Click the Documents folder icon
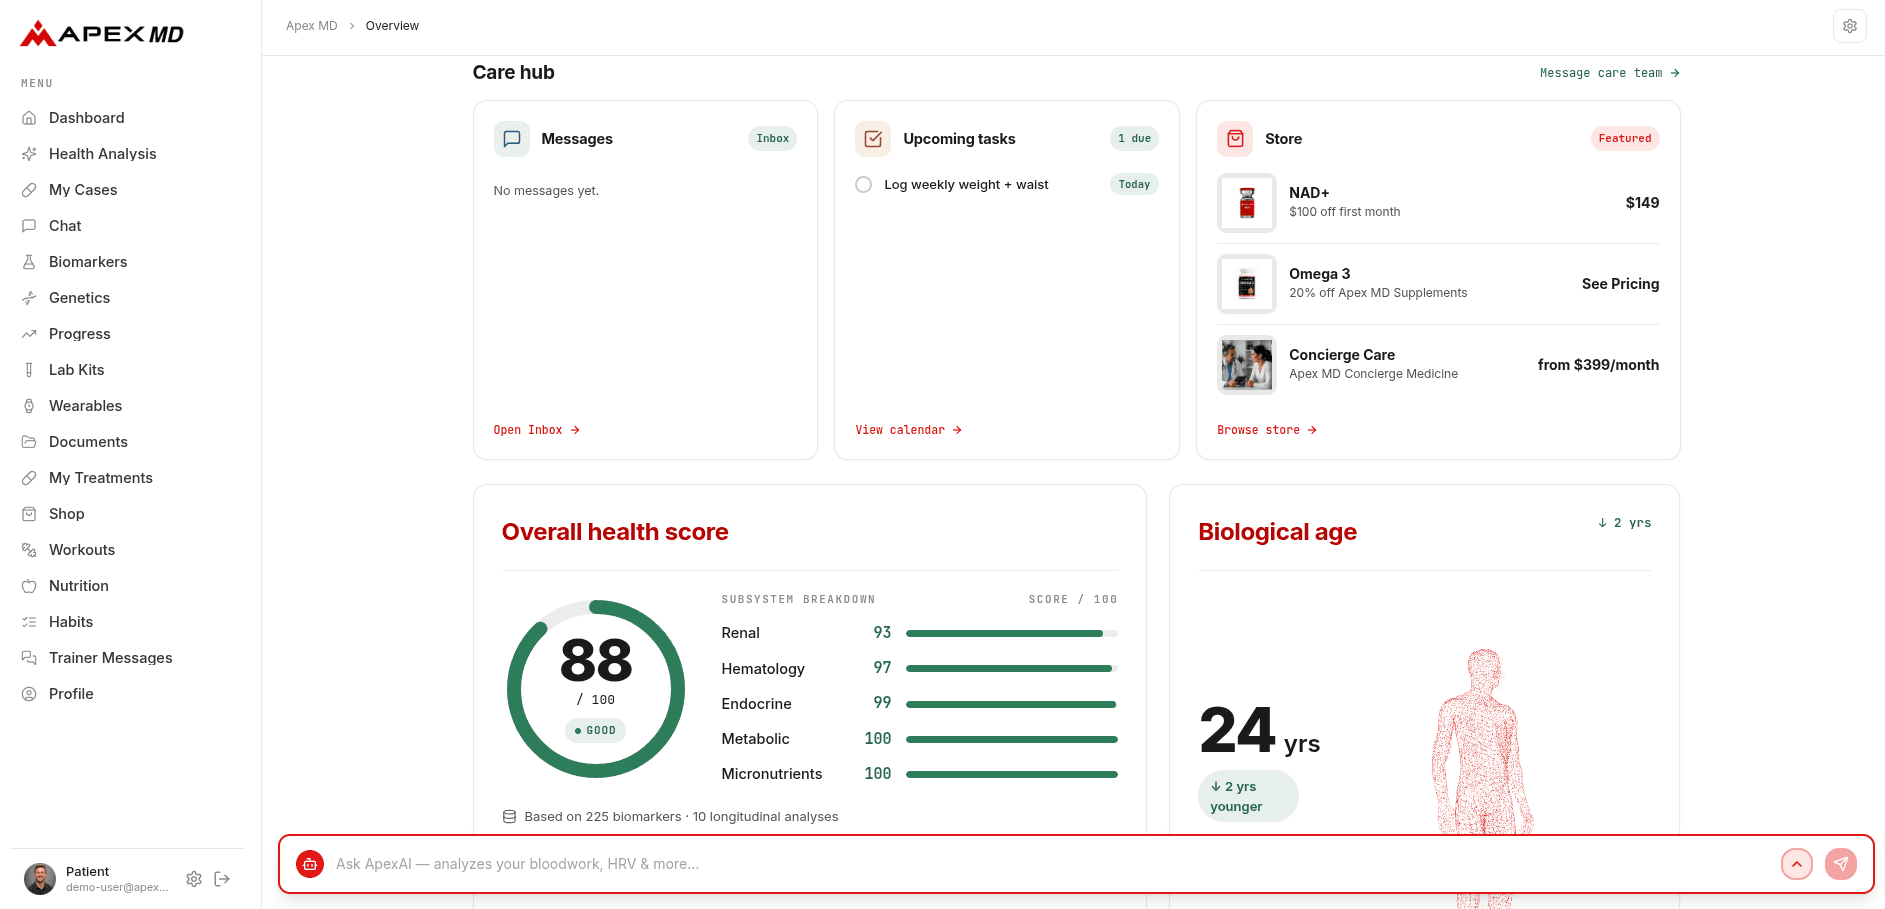Viewport: 1885px width, 909px height. (x=29, y=442)
